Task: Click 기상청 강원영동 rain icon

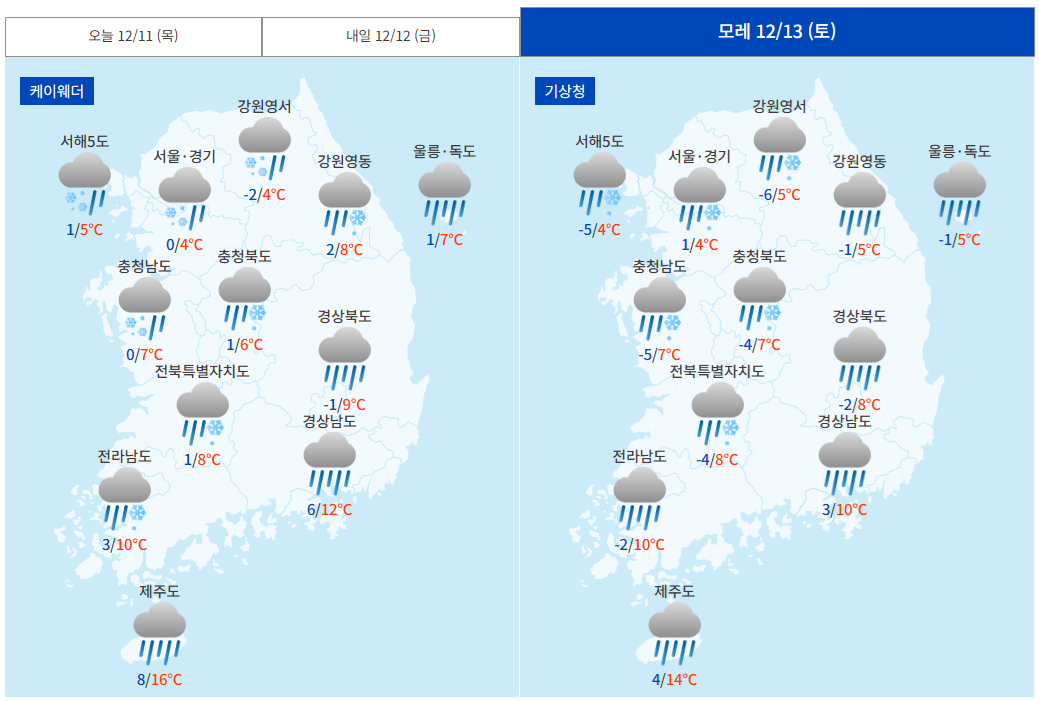Action: click(x=860, y=204)
